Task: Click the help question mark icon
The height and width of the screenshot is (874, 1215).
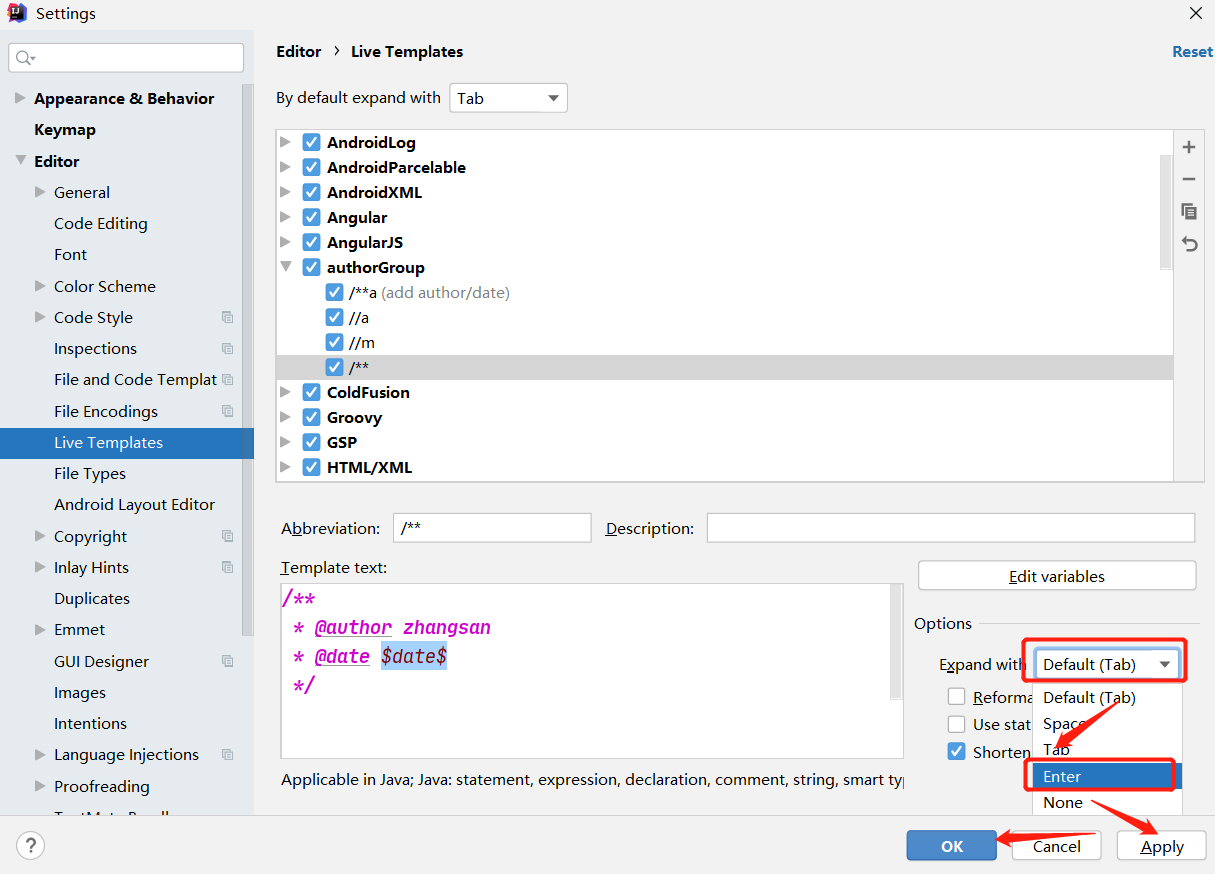Action: [x=30, y=845]
